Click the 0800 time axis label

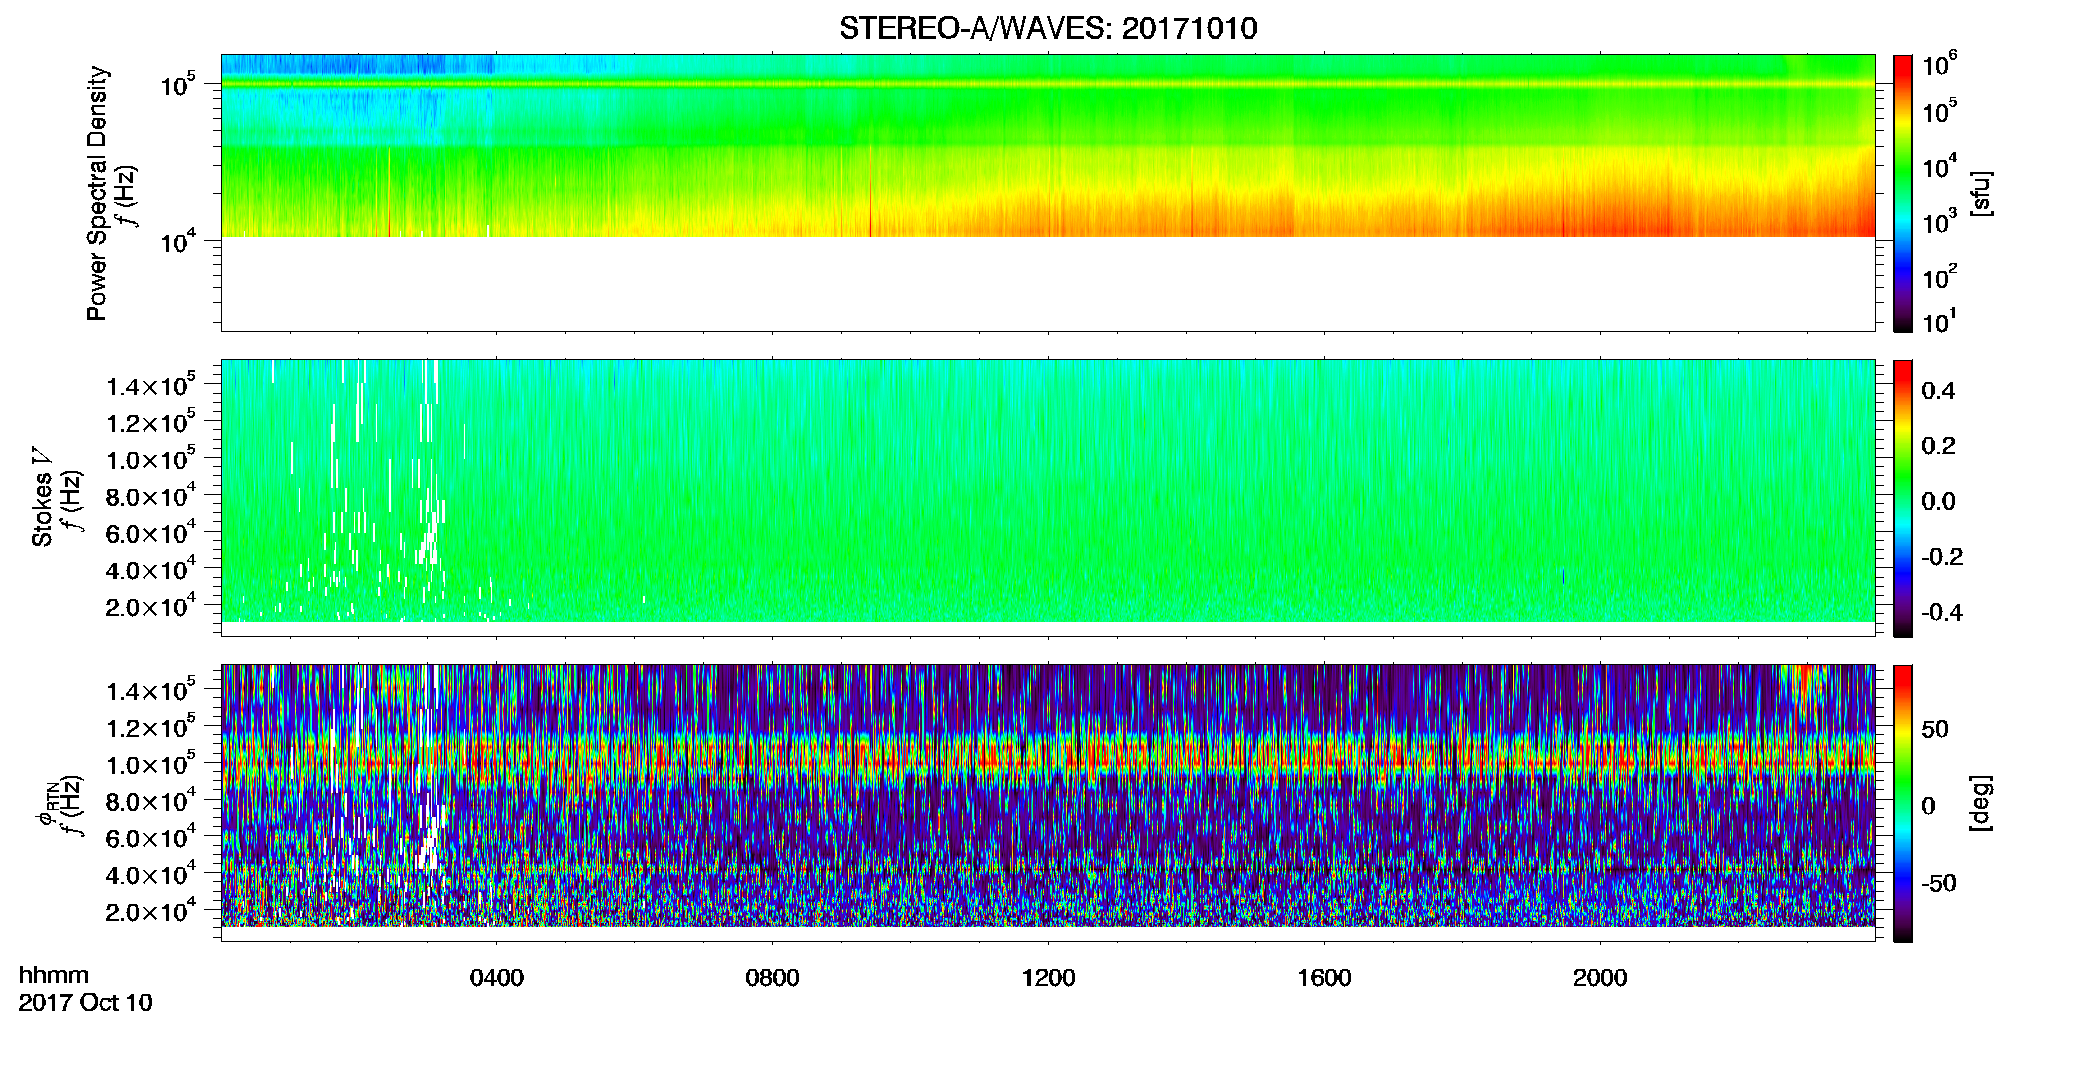coord(773,978)
